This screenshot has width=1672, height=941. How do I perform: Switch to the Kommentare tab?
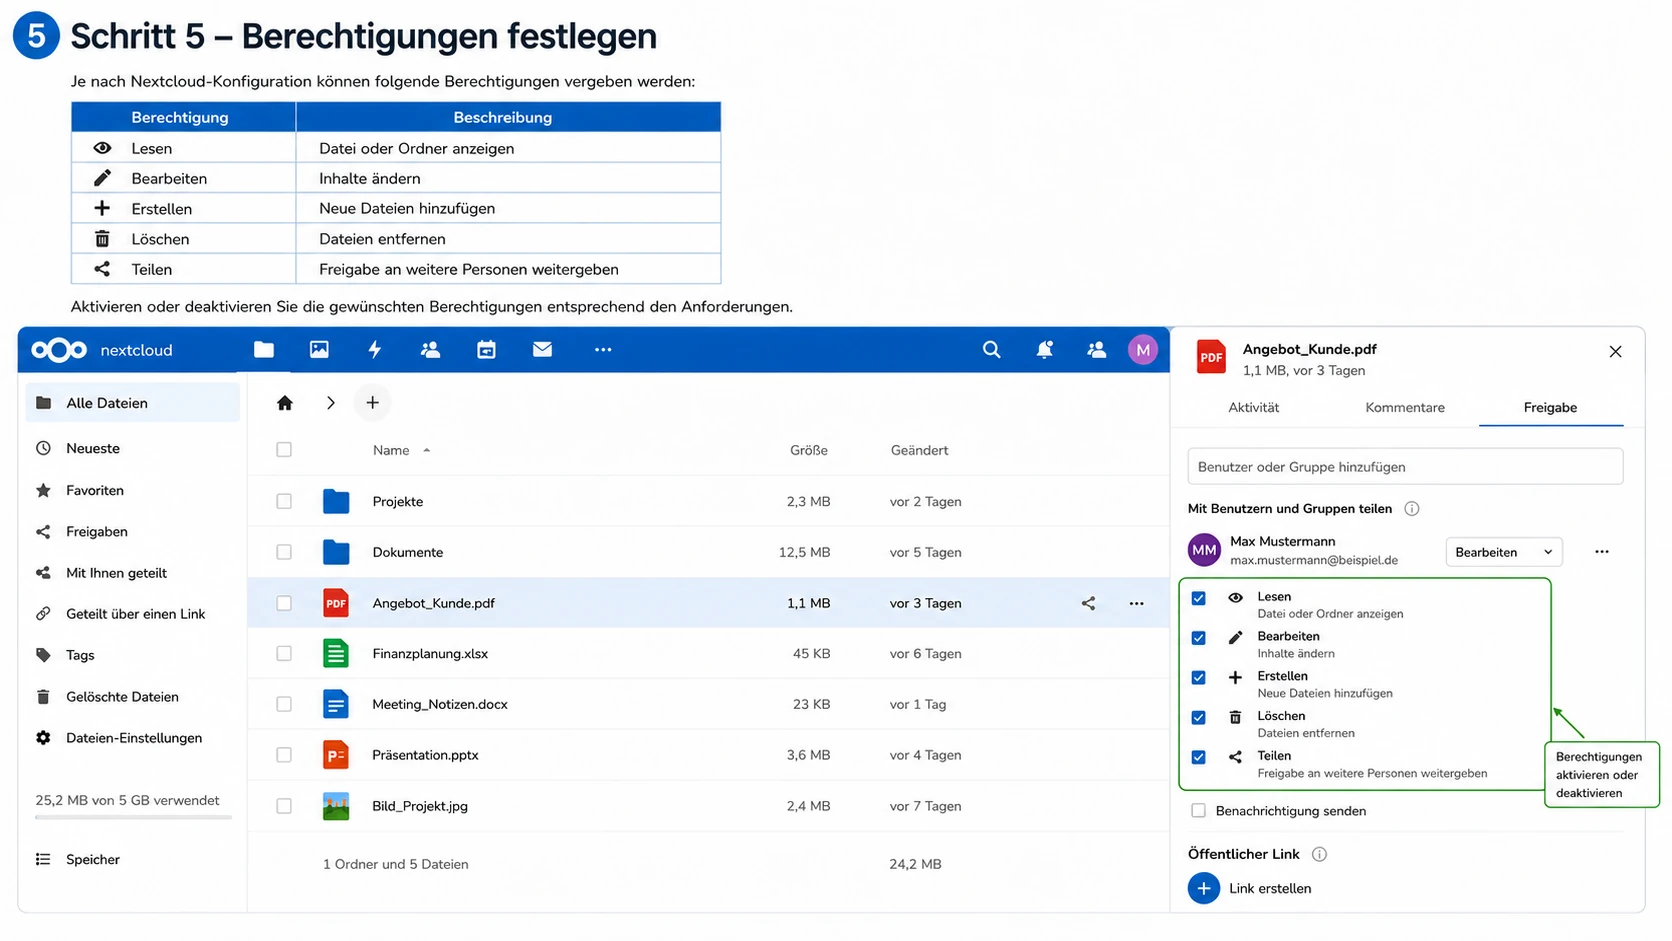coord(1404,407)
